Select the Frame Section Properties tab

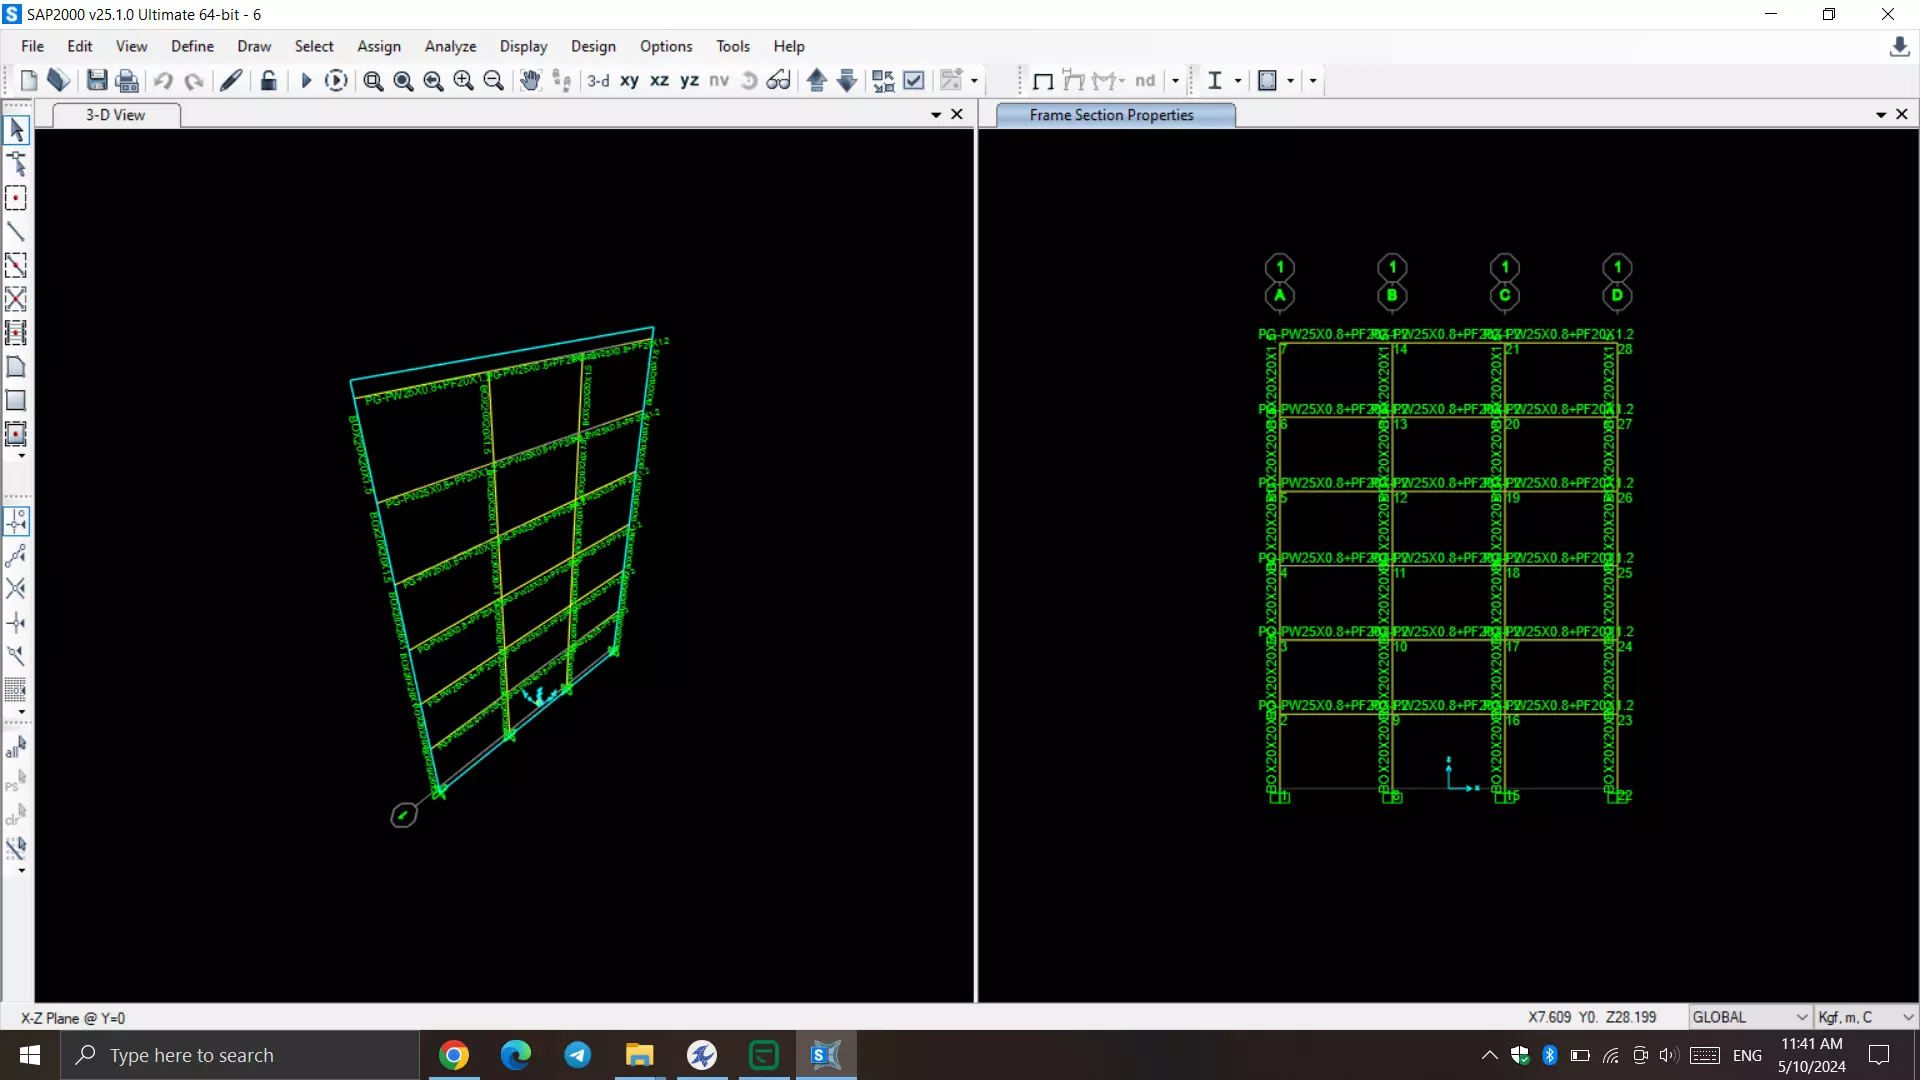[x=1111, y=115]
